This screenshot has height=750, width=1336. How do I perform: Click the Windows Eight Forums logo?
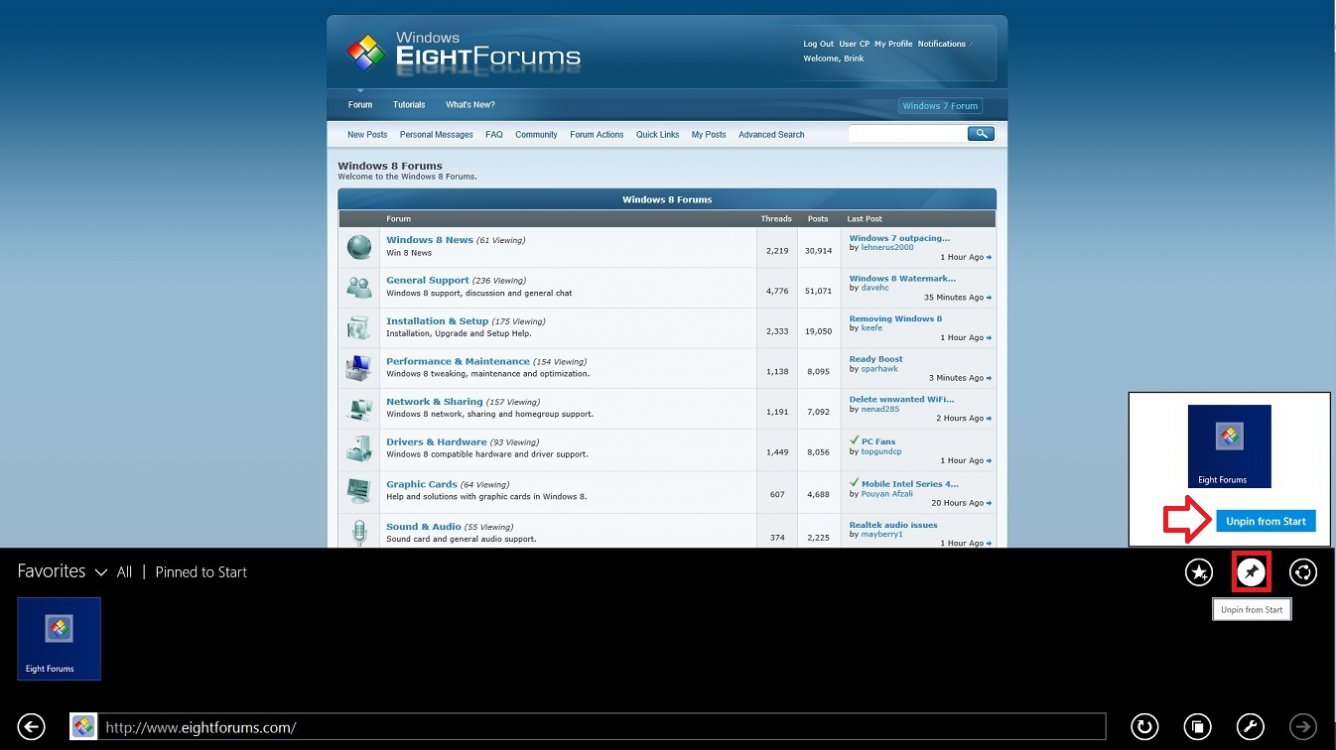[463, 52]
